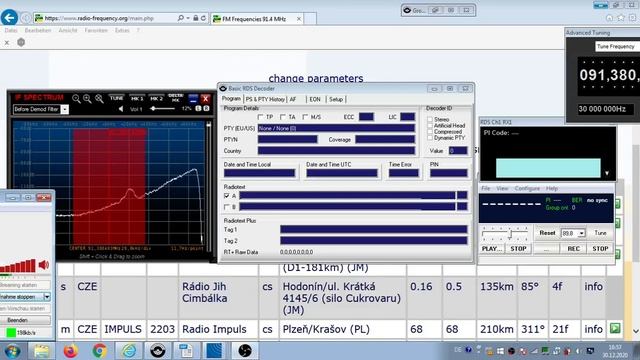Click the padlock security icon in address bar
This screenshot has height=360, width=640.
pyautogui.click(x=196, y=18)
